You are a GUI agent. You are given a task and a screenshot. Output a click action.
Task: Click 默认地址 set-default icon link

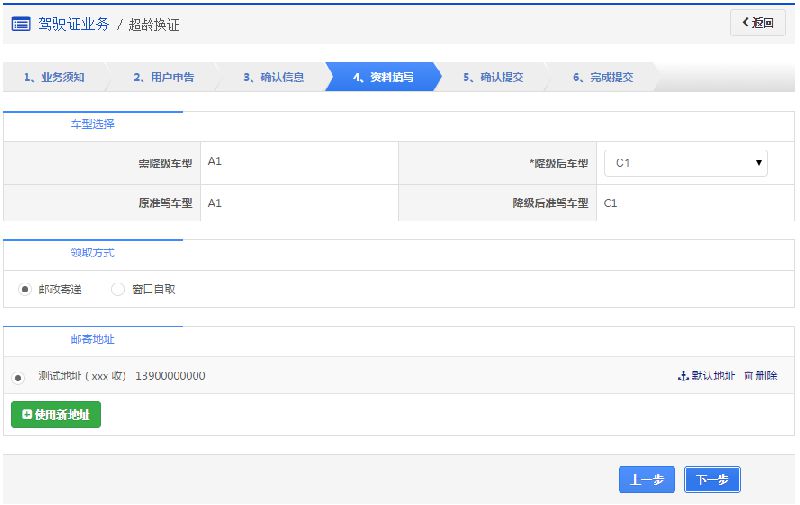coord(706,376)
